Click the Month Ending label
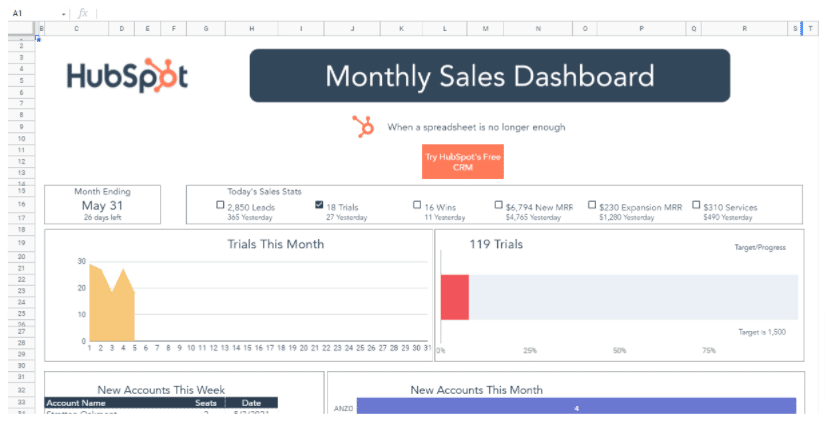This screenshot has width=826, height=421. point(102,191)
